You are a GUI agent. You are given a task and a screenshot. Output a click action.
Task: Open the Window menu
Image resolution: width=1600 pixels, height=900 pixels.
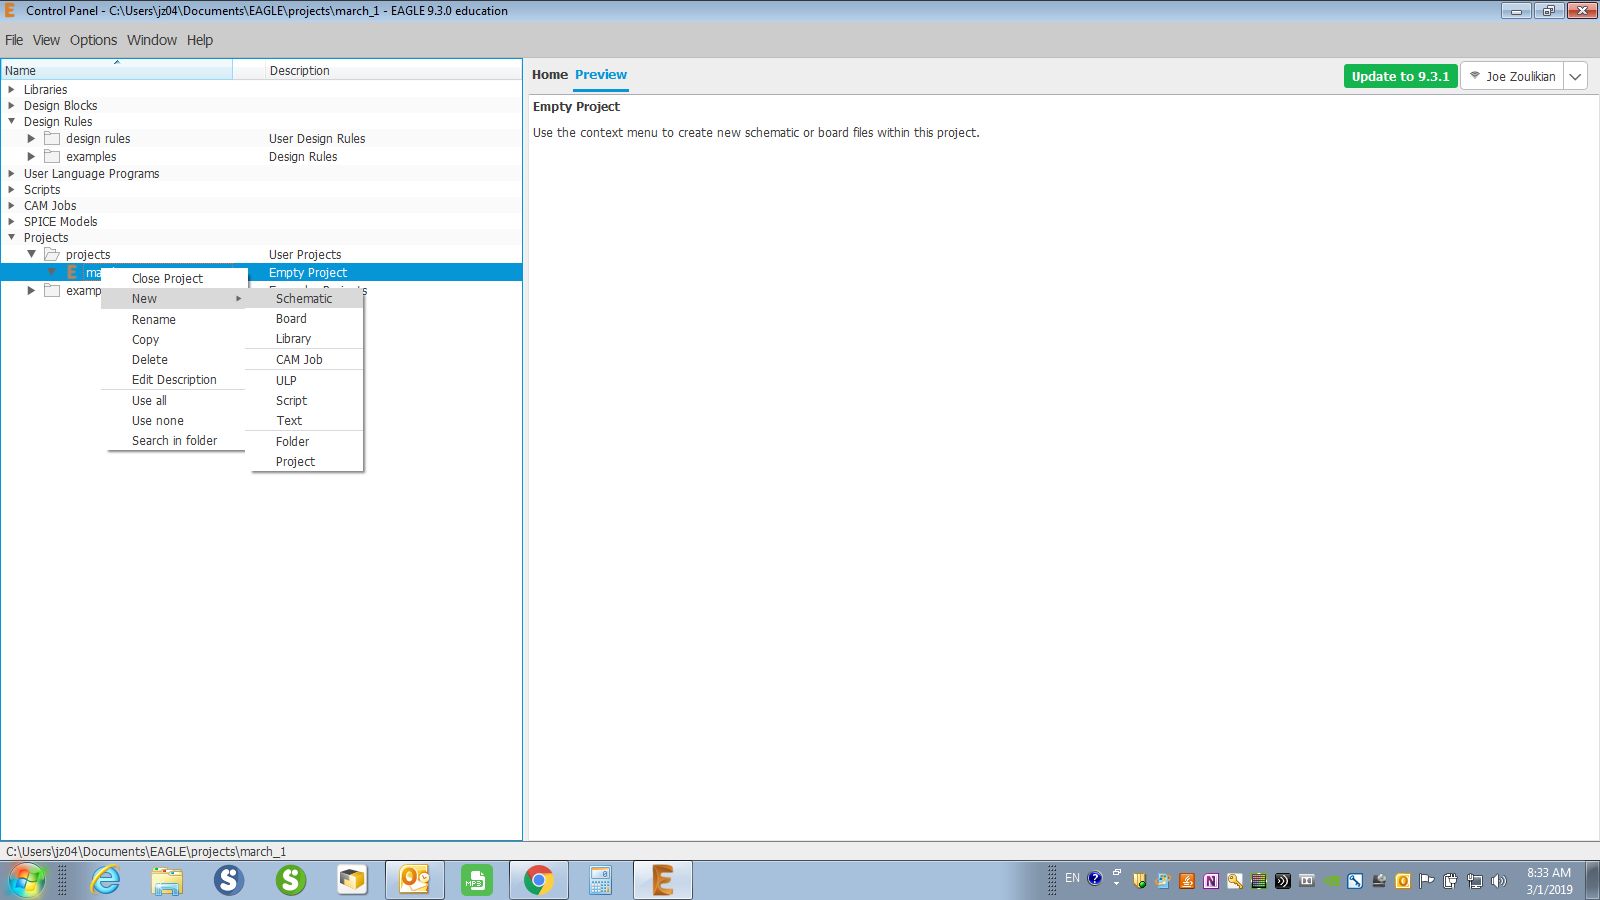point(152,40)
